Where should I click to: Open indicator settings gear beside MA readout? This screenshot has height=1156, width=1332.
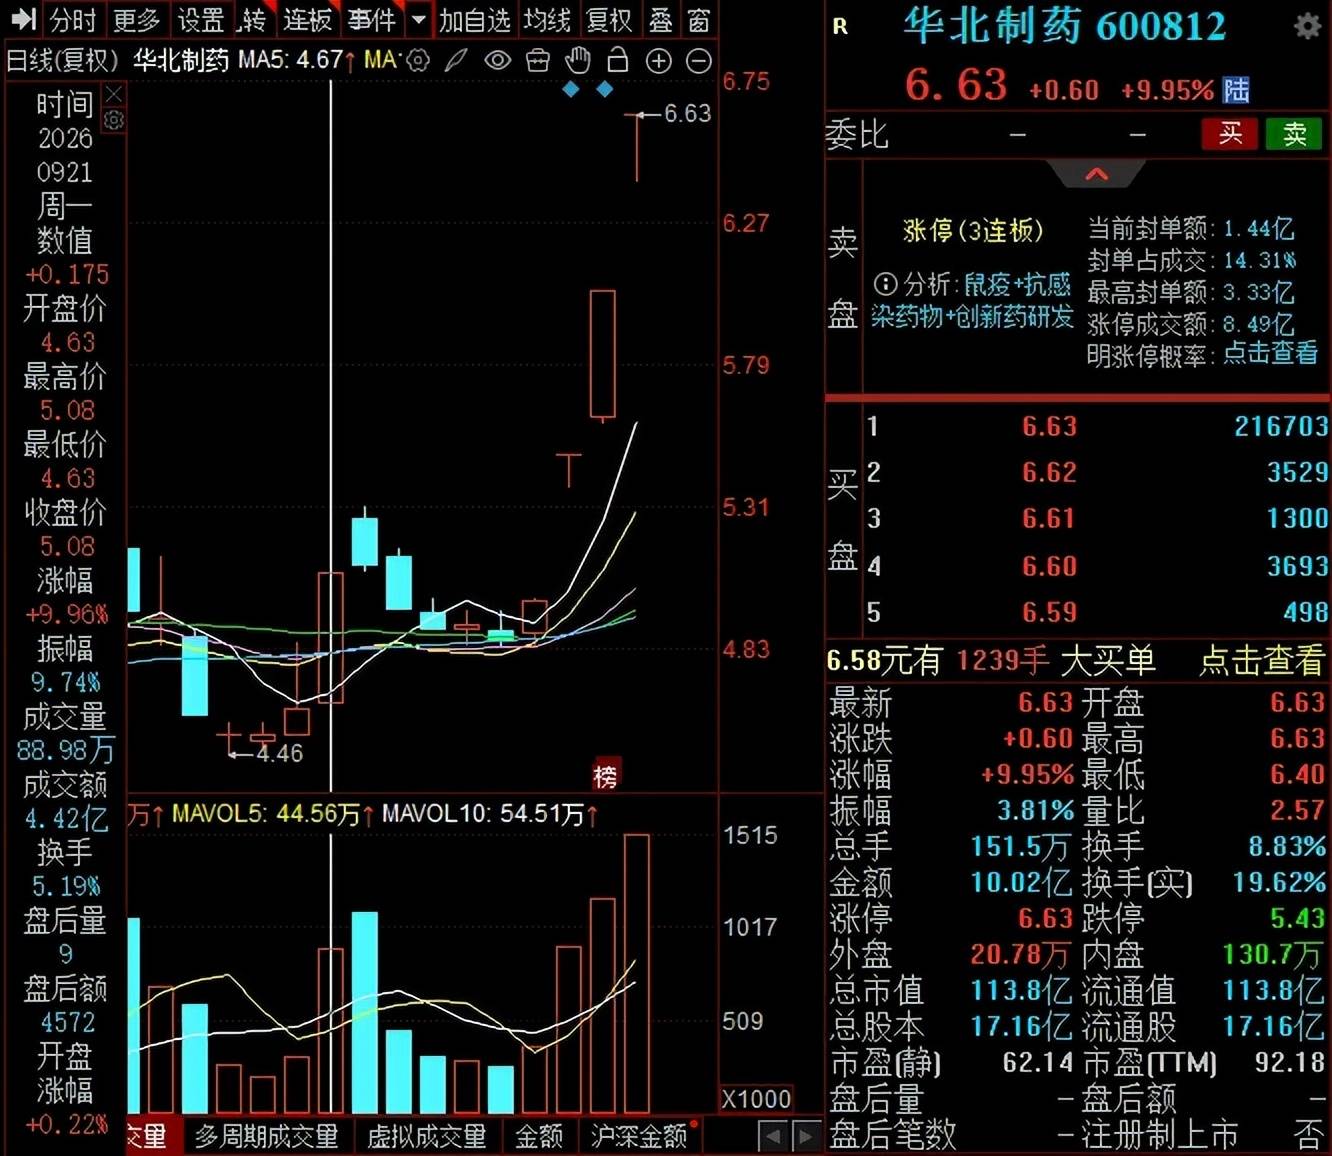(418, 61)
